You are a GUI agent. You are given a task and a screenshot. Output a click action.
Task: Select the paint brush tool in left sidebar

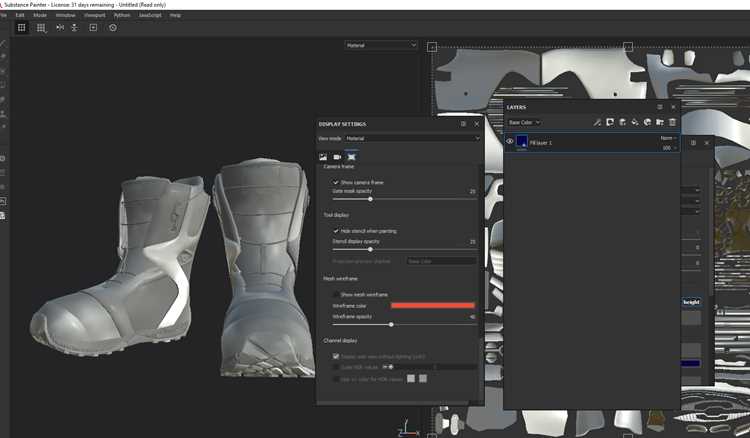[3, 43]
